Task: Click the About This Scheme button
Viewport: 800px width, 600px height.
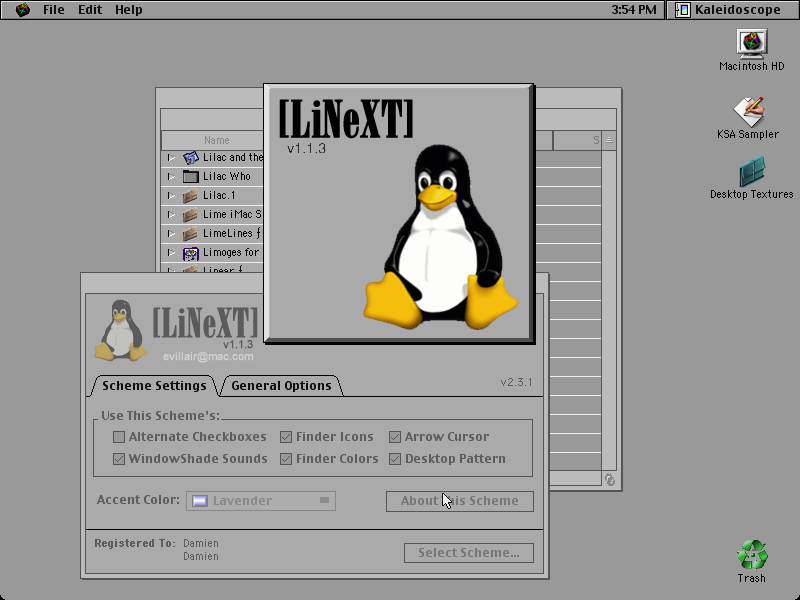Action: 460,501
